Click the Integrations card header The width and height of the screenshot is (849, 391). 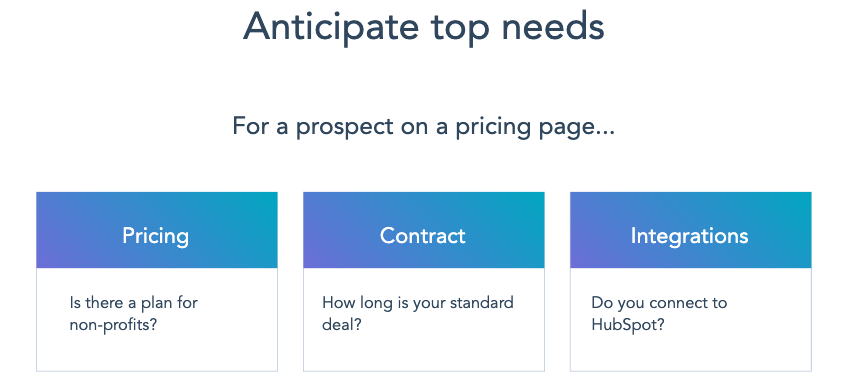690,230
